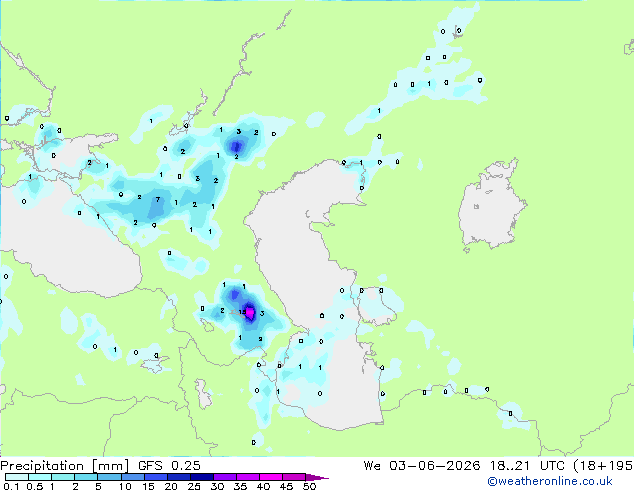Click the 2–5 mm legend color swatch
The width and height of the screenshot is (634, 490).
coord(86,477)
